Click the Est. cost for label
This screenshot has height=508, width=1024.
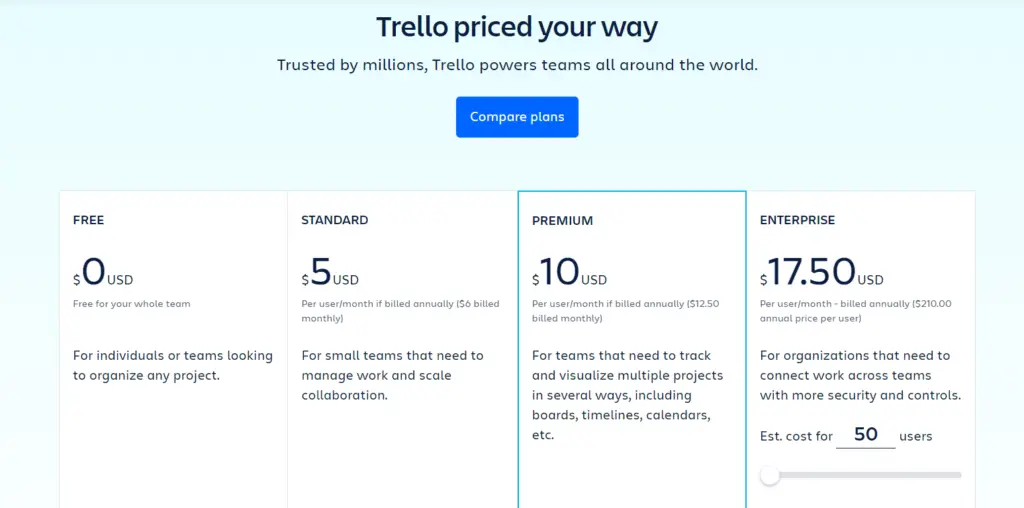[796, 436]
